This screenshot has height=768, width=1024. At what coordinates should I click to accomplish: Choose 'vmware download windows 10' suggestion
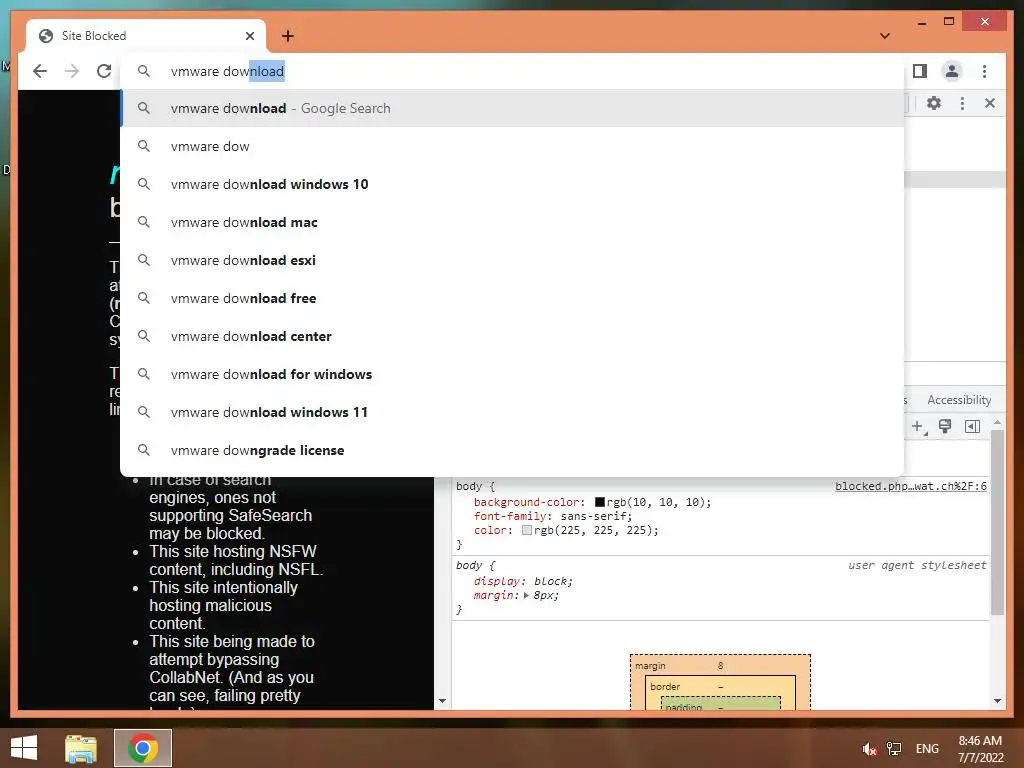[512, 184]
